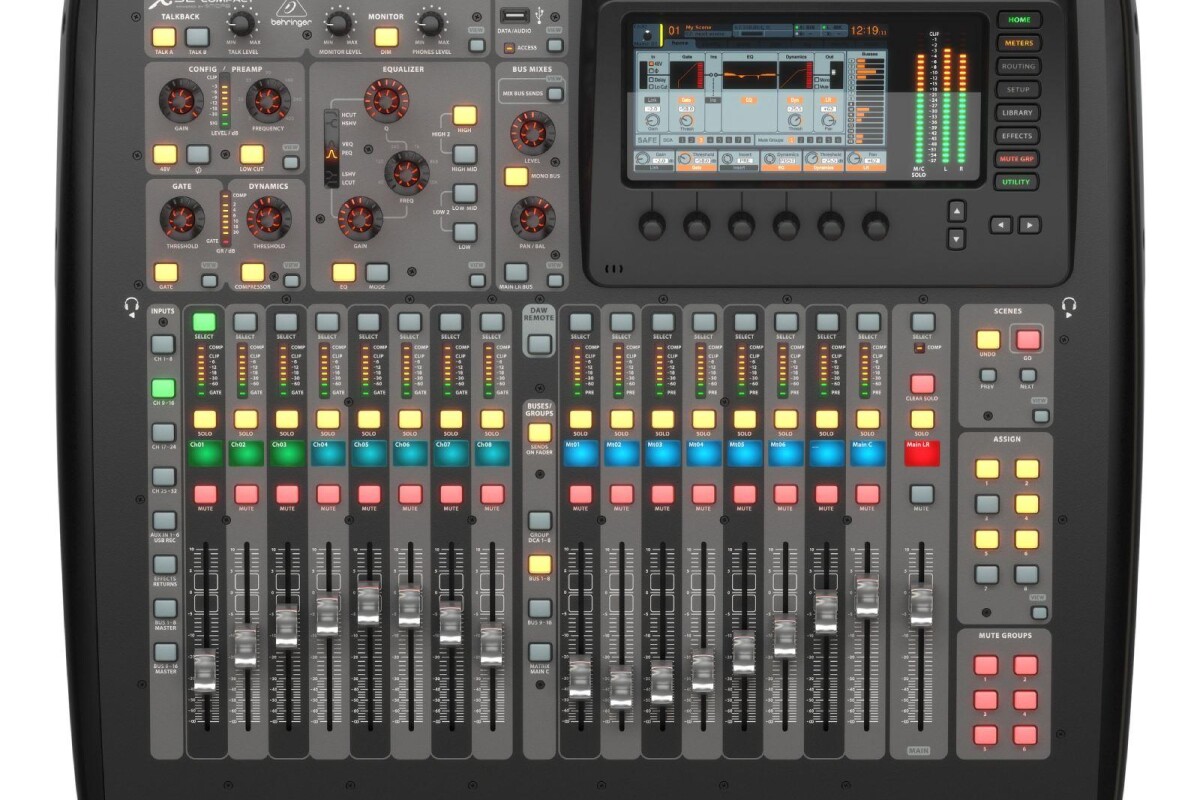Open the LIBRARY button
This screenshot has height=800, width=1200.
tap(1019, 112)
